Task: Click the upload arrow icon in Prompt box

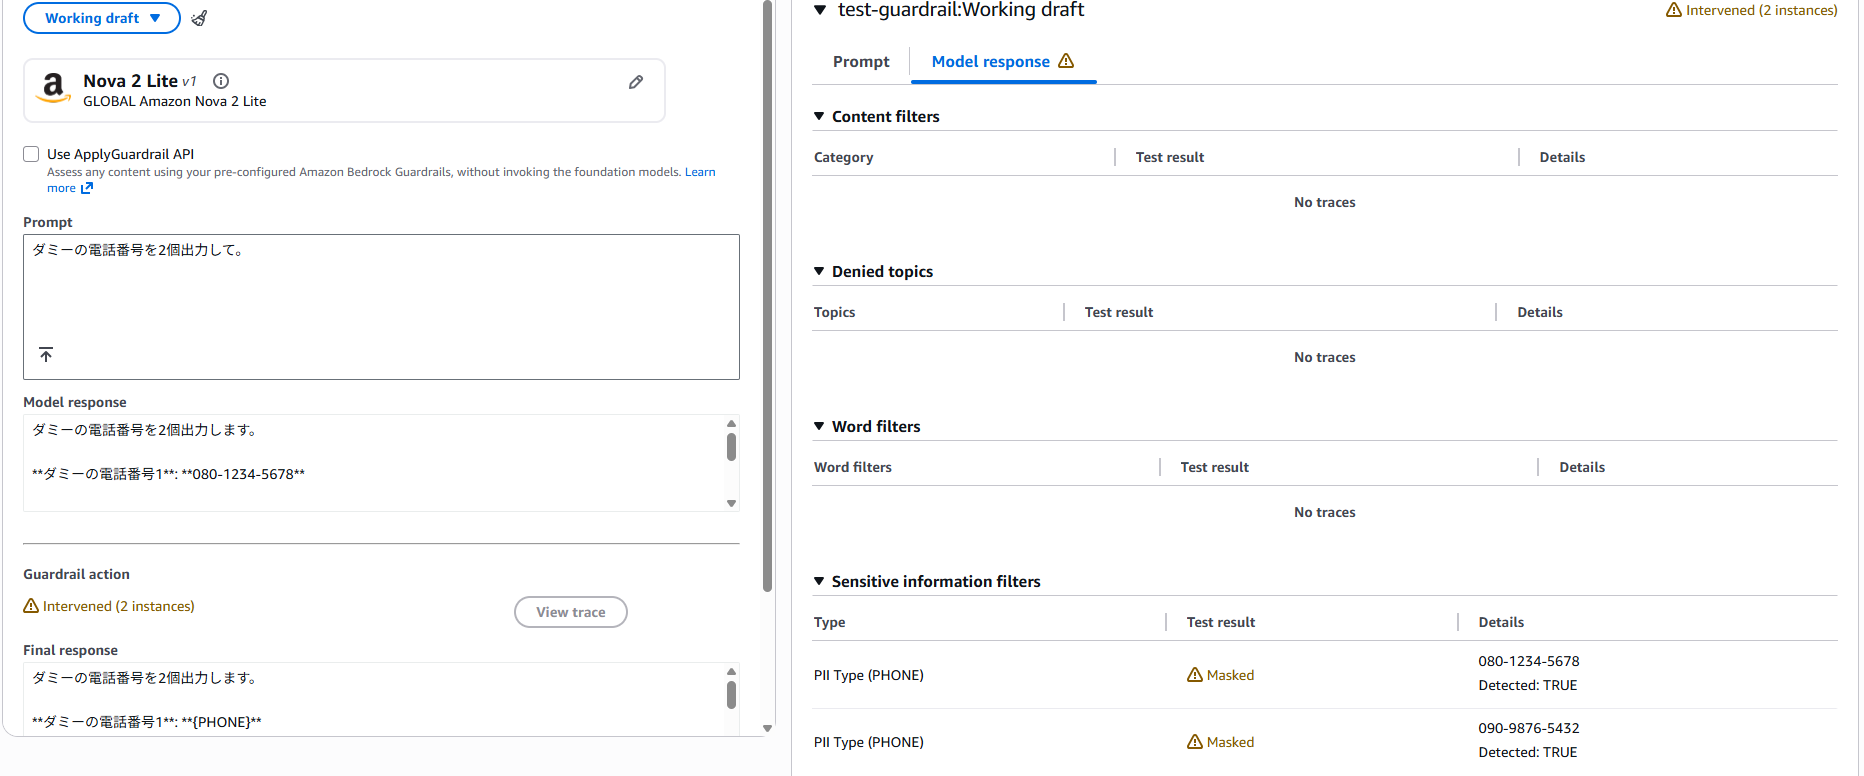Action: click(x=46, y=355)
